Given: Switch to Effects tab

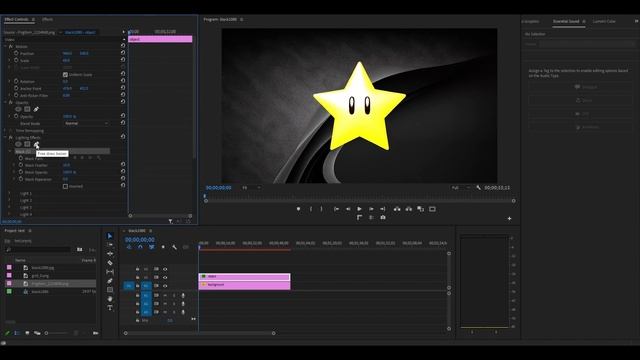Looking at the screenshot, I should point(47,19).
